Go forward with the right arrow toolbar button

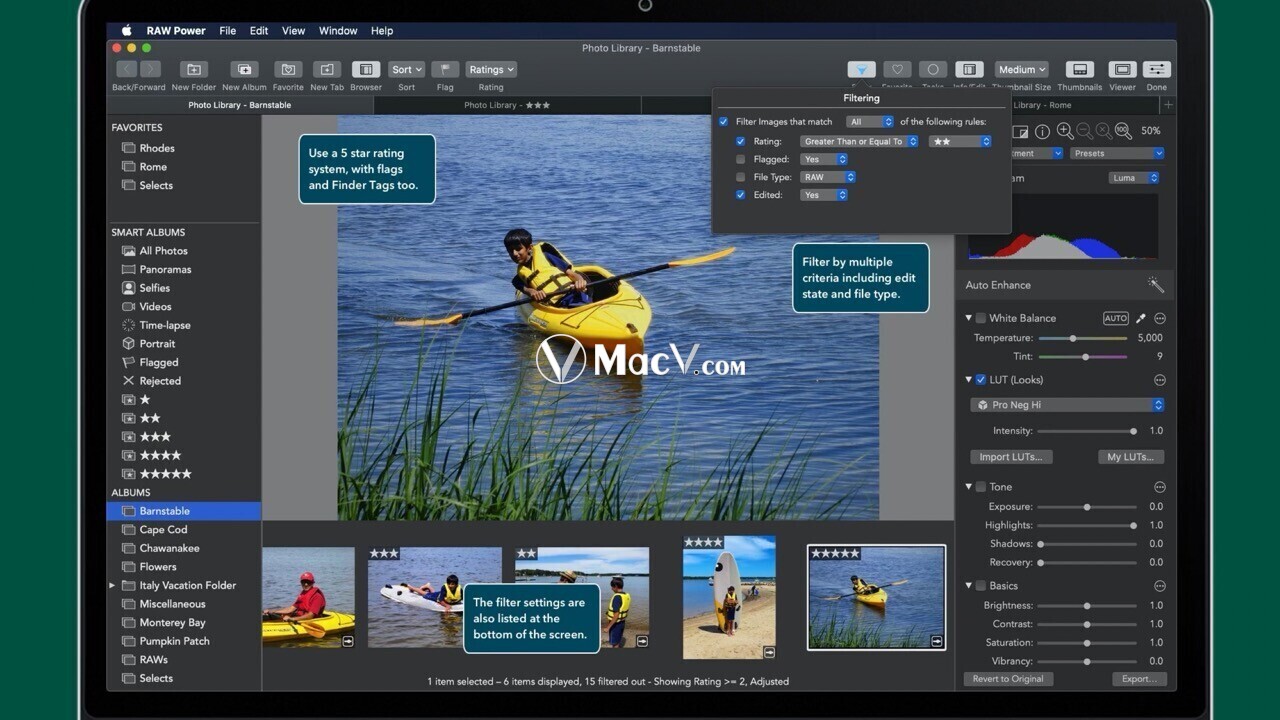pos(151,69)
